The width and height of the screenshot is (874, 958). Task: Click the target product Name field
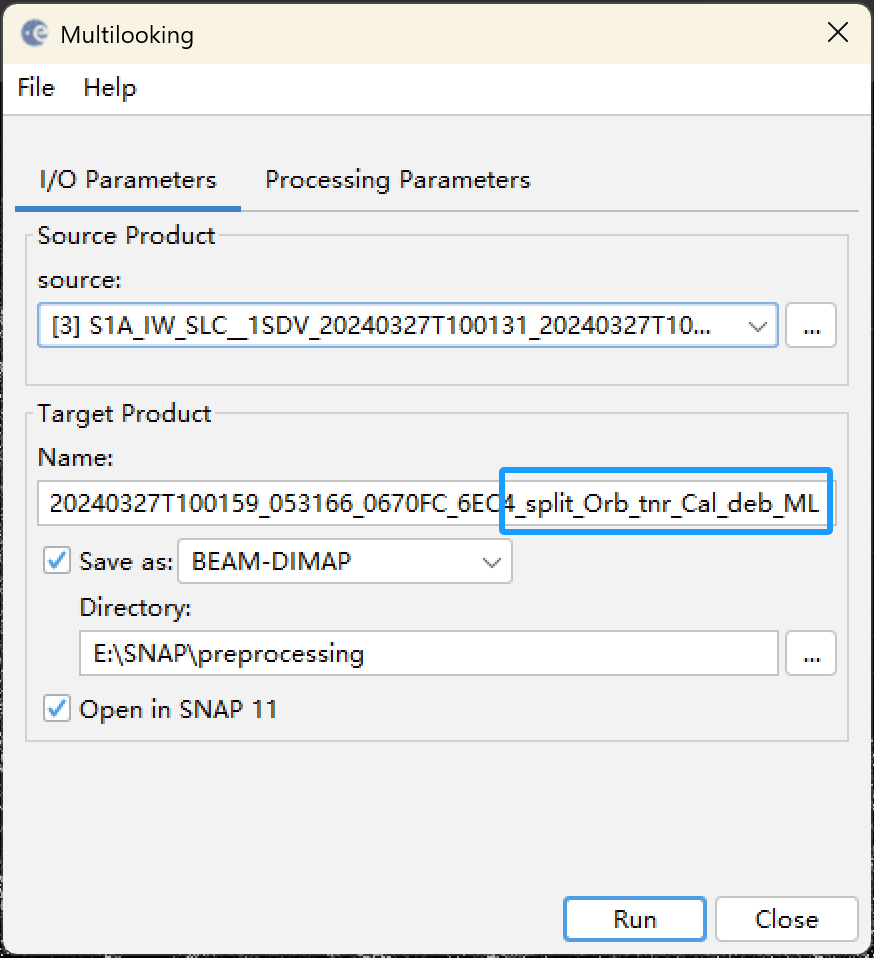pos(436,503)
